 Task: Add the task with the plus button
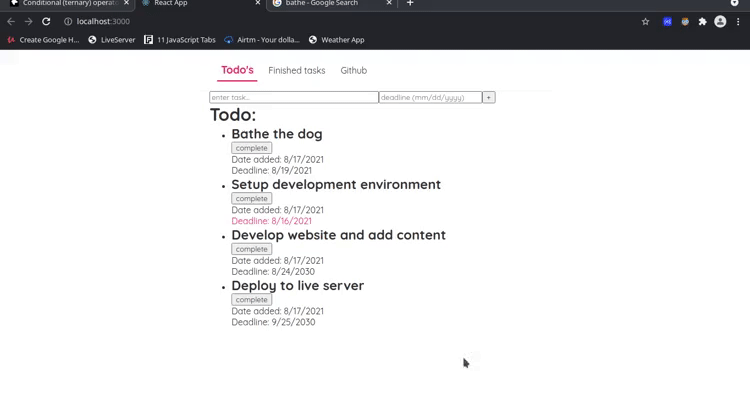click(x=488, y=97)
